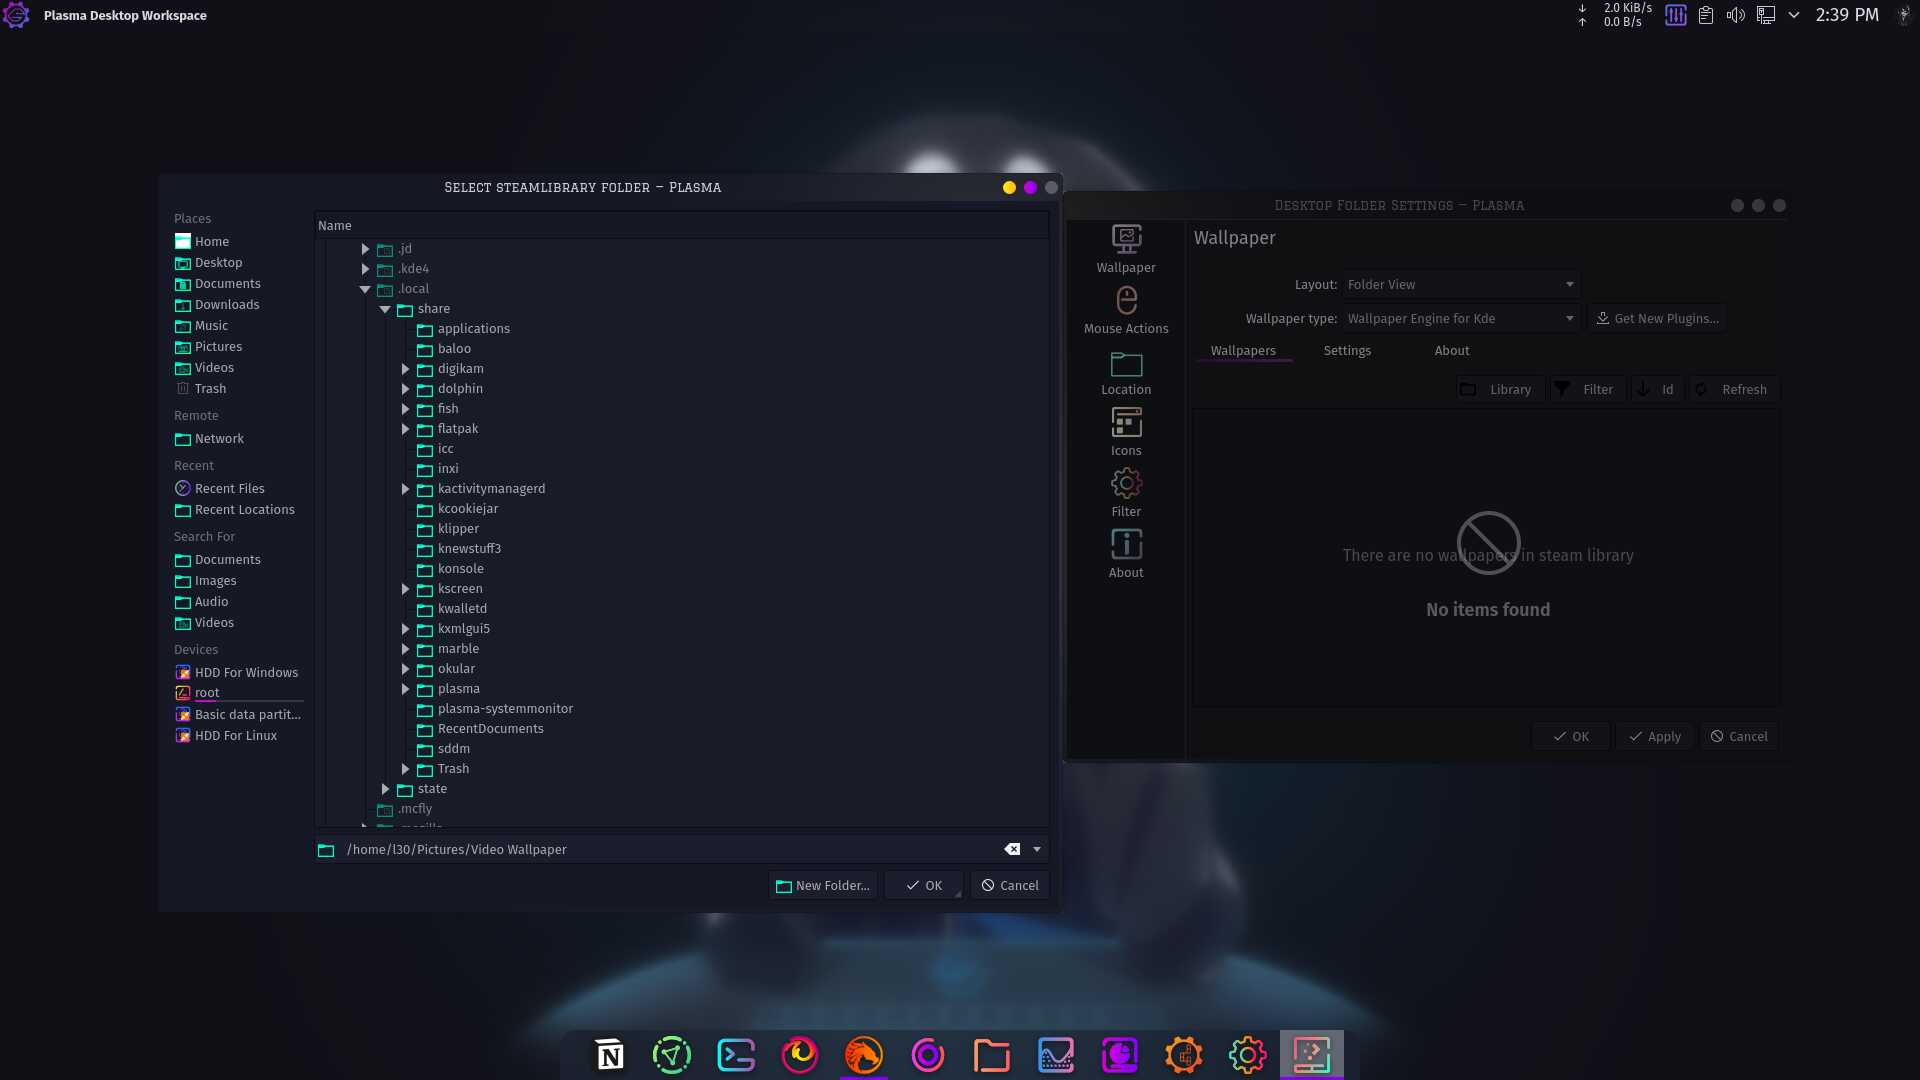Switch to the About tab in wallpaper panel

[x=1452, y=349]
